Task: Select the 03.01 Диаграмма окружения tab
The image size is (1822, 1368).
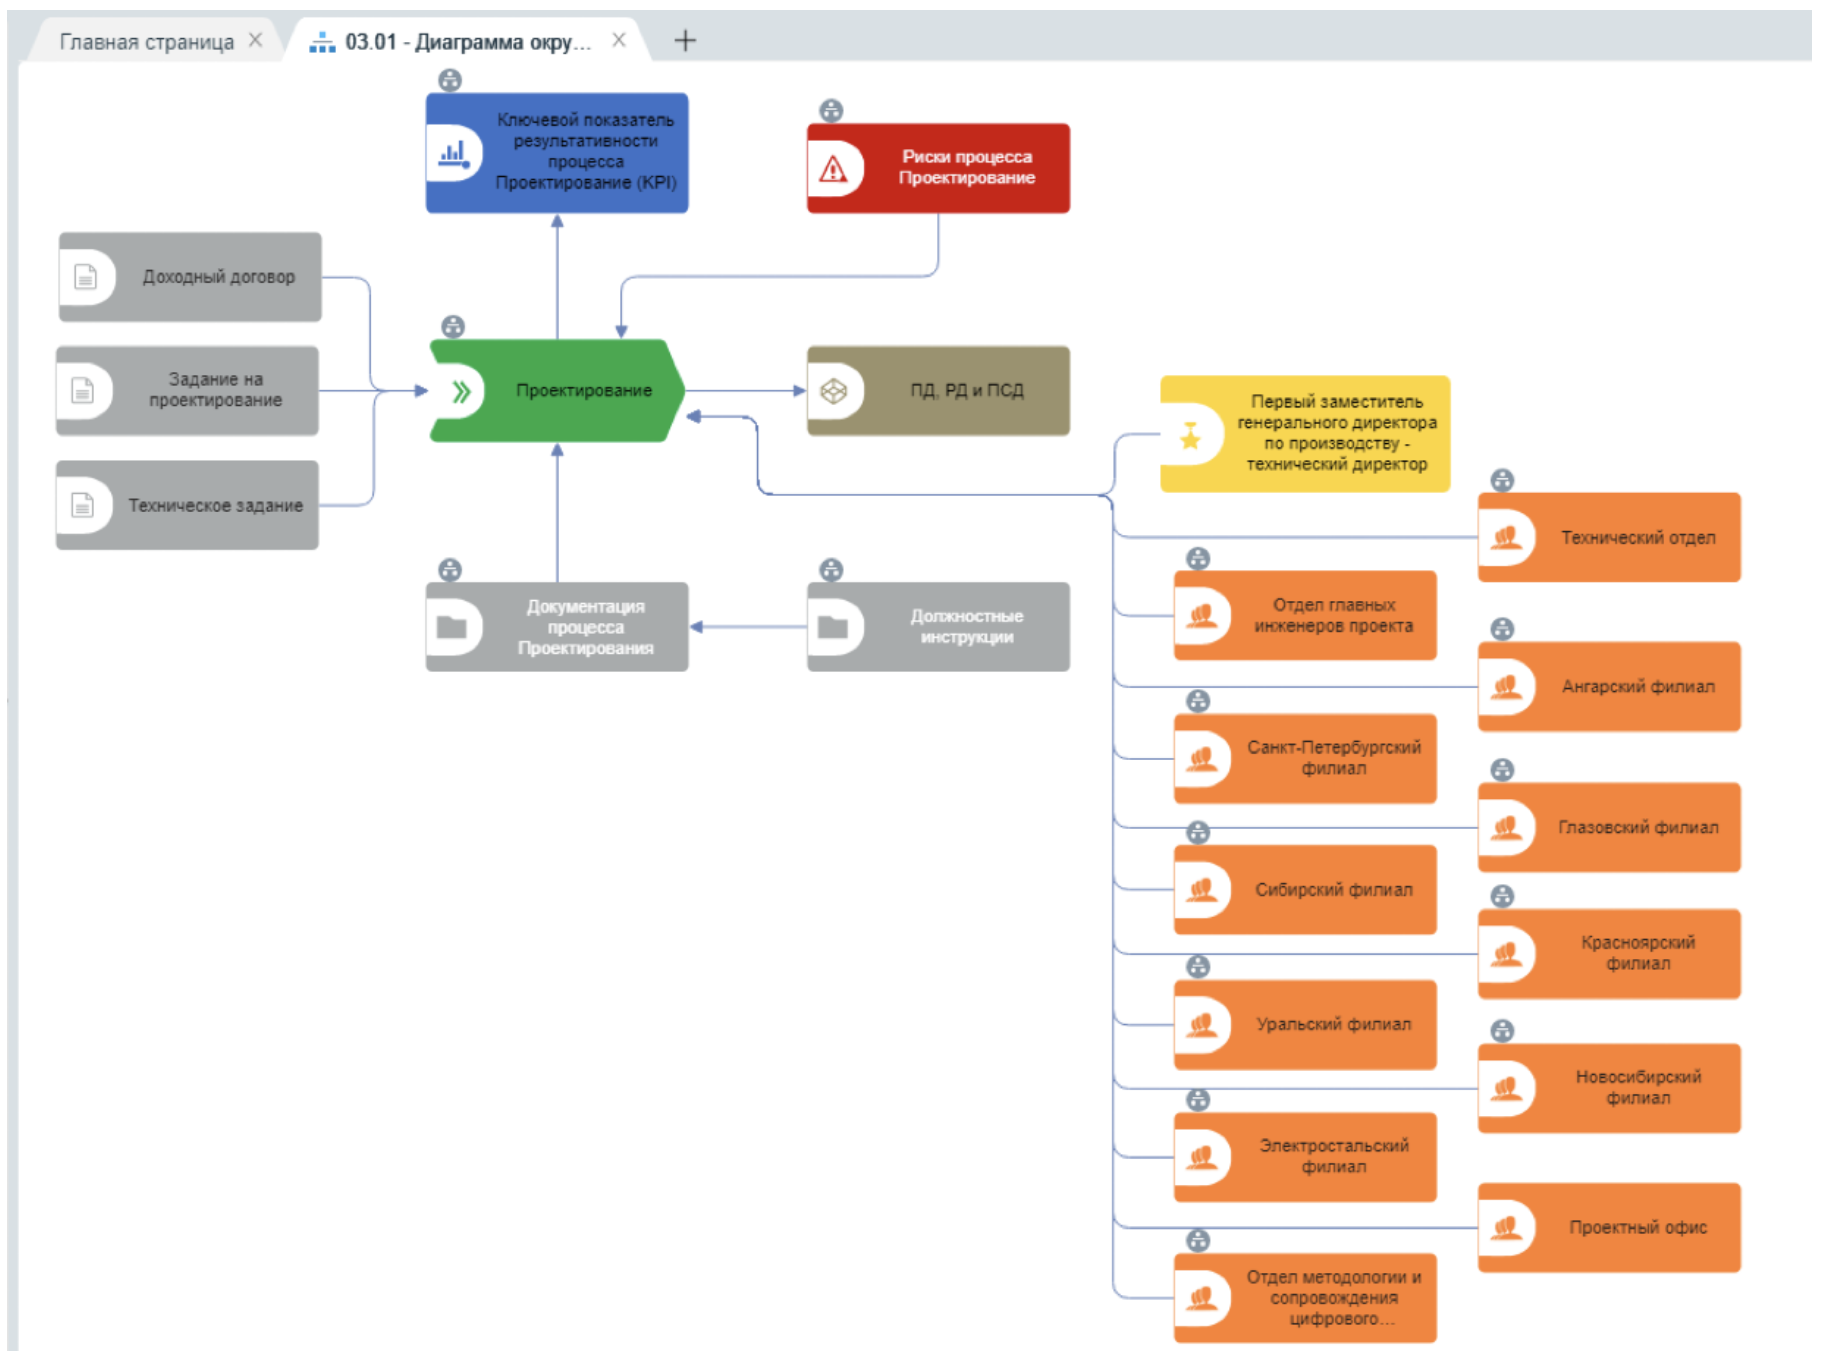Action: (467, 41)
